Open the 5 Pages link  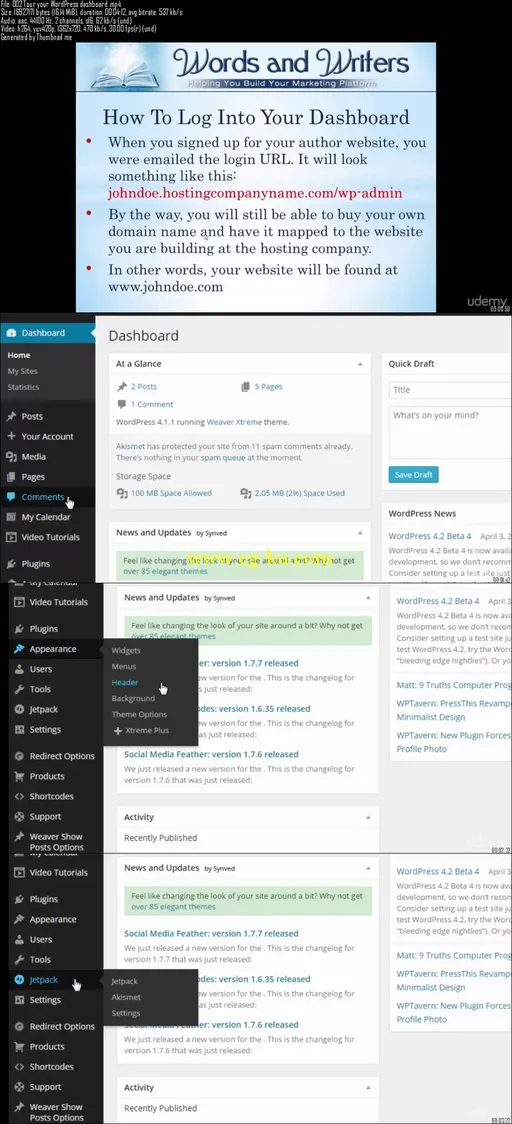(x=268, y=386)
